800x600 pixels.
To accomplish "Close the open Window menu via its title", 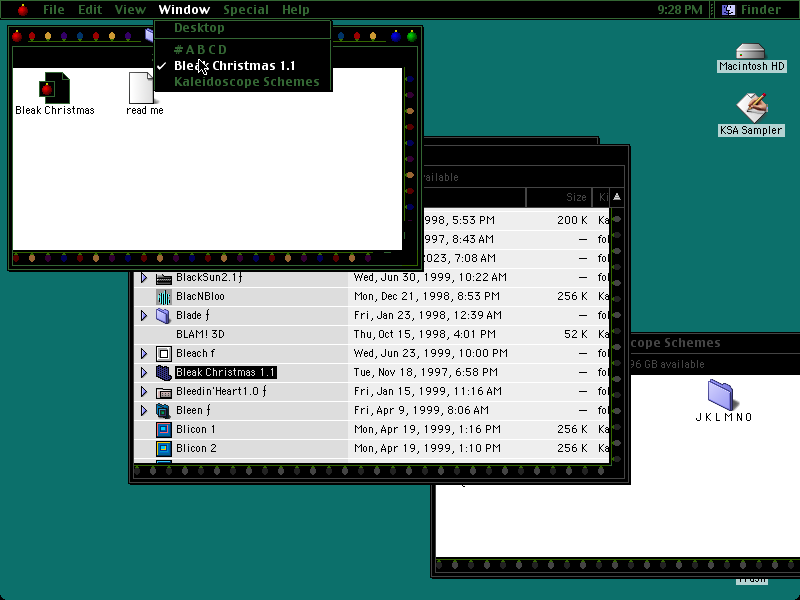I will click(184, 10).
